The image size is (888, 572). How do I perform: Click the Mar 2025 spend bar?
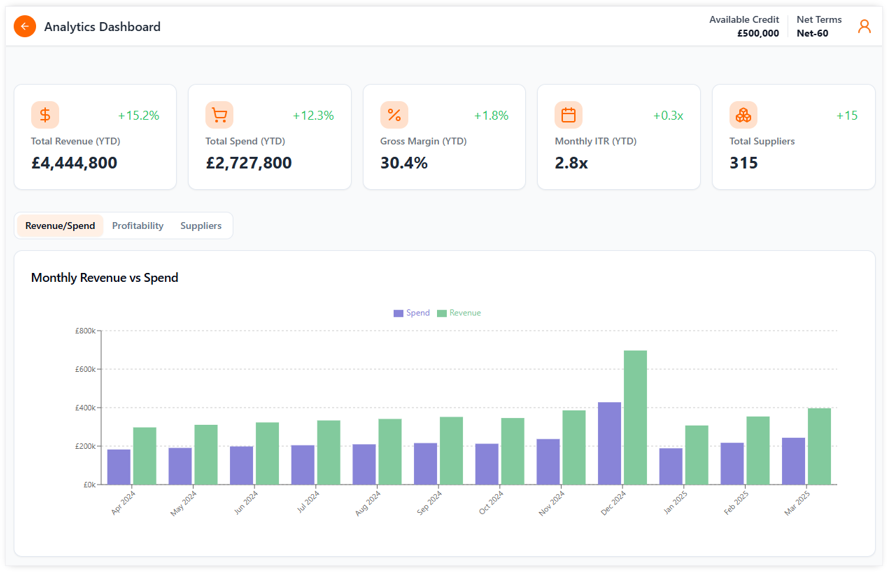click(x=793, y=461)
